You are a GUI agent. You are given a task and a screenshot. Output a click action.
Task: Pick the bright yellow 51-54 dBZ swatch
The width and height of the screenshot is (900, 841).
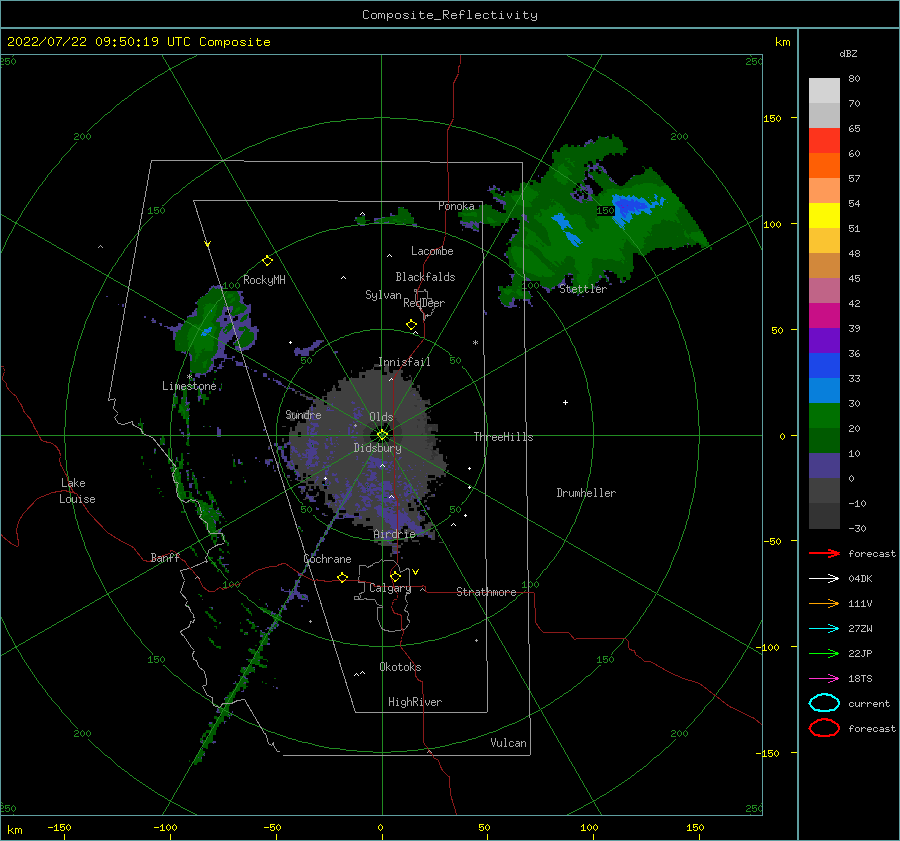click(824, 216)
